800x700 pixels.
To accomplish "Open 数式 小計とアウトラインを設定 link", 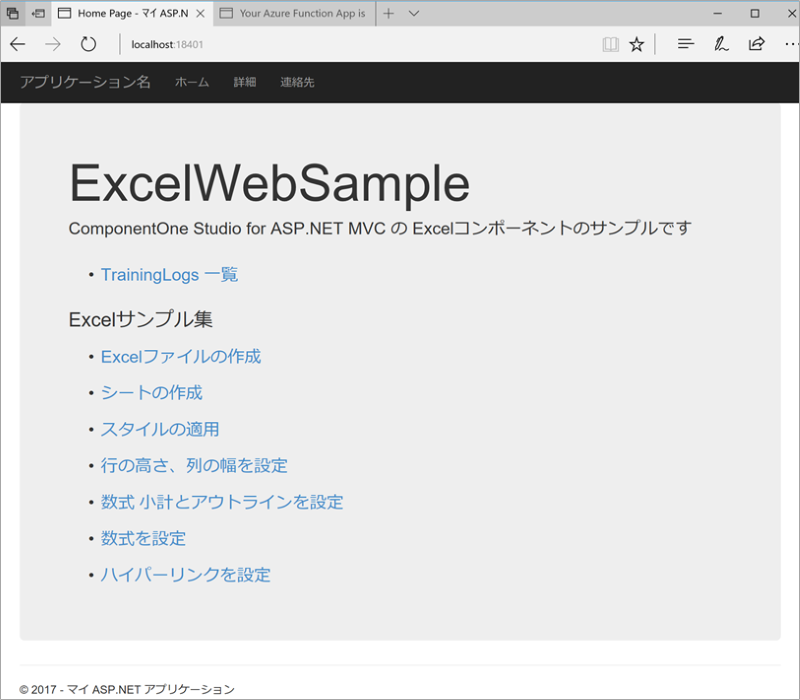I will pyautogui.click(x=222, y=502).
